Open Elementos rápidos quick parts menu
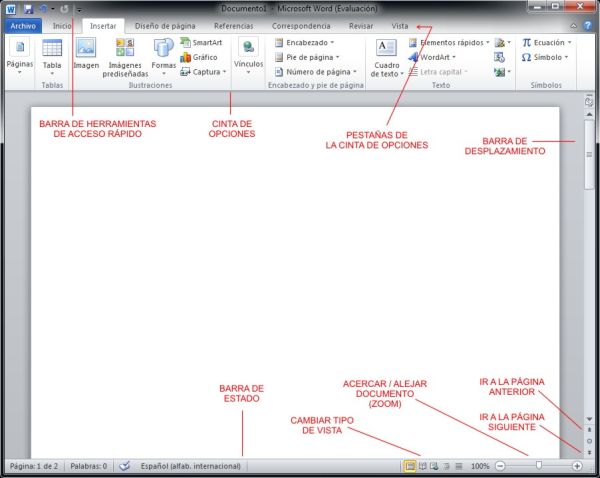 tap(449, 42)
